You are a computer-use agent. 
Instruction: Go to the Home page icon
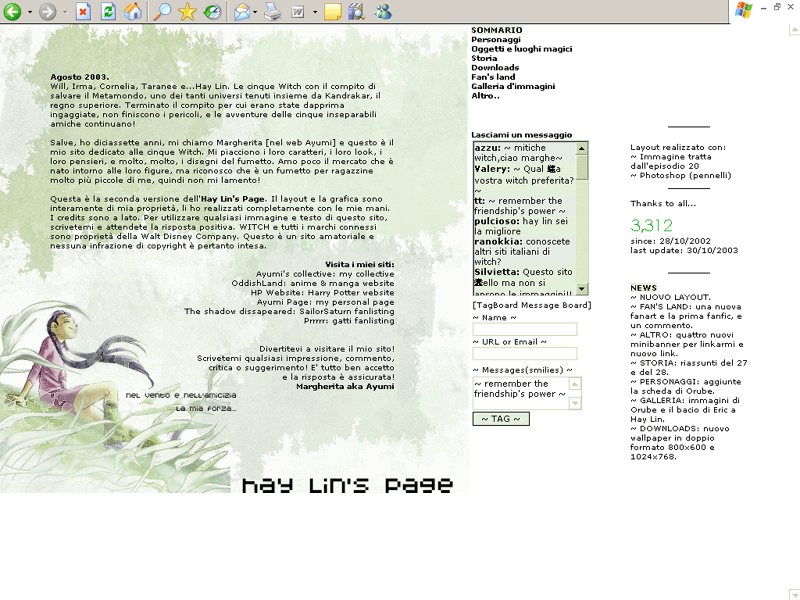point(133,11)
